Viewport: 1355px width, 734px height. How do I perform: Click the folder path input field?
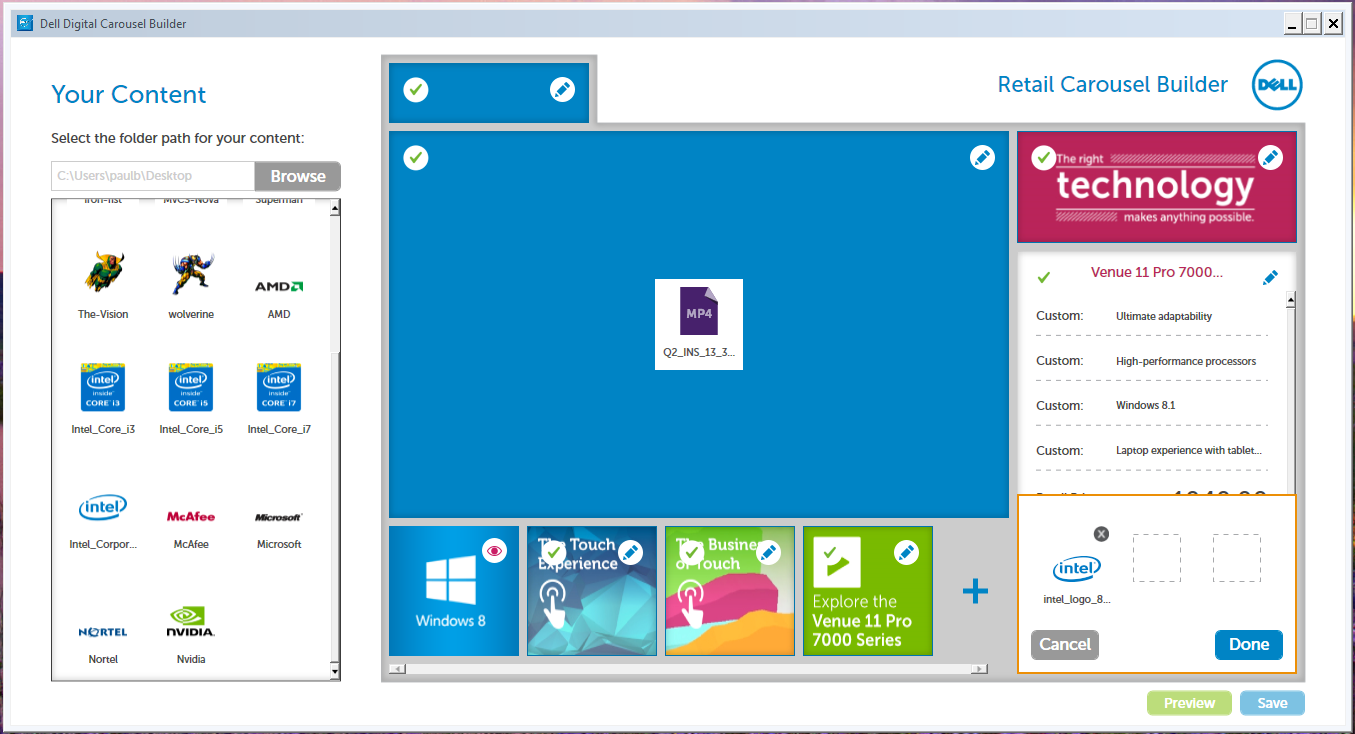coord(153,176)
